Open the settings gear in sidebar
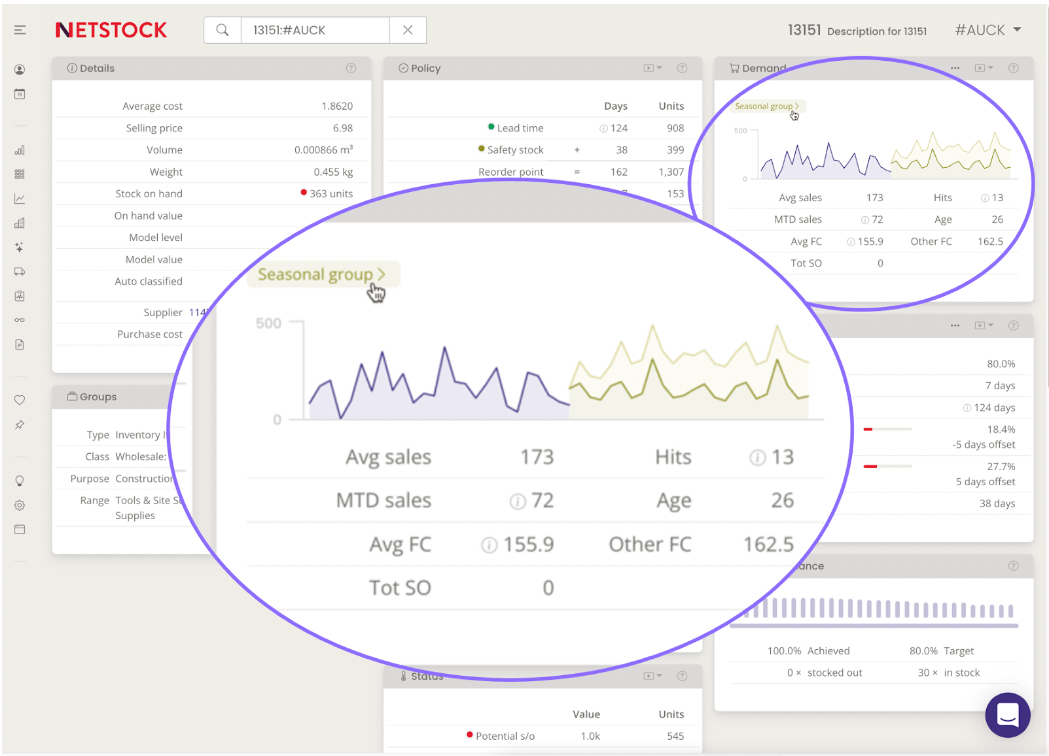 (20, 505)
